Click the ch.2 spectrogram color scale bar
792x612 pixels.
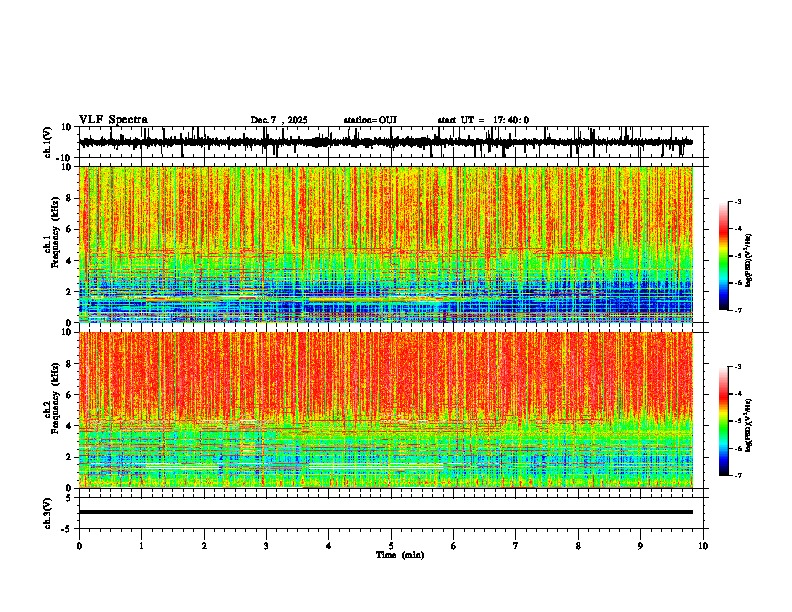coord(724,421)
